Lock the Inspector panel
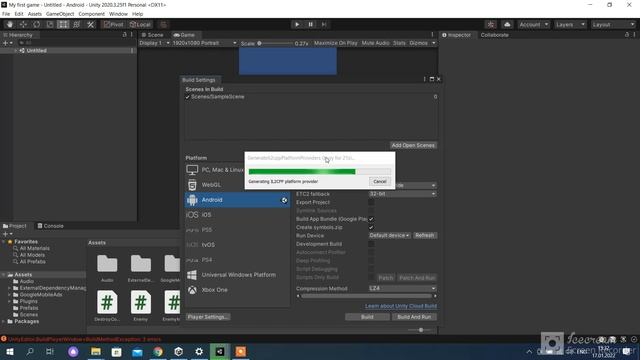This screenshot has width=640, height=360. (x=627, y=35)
